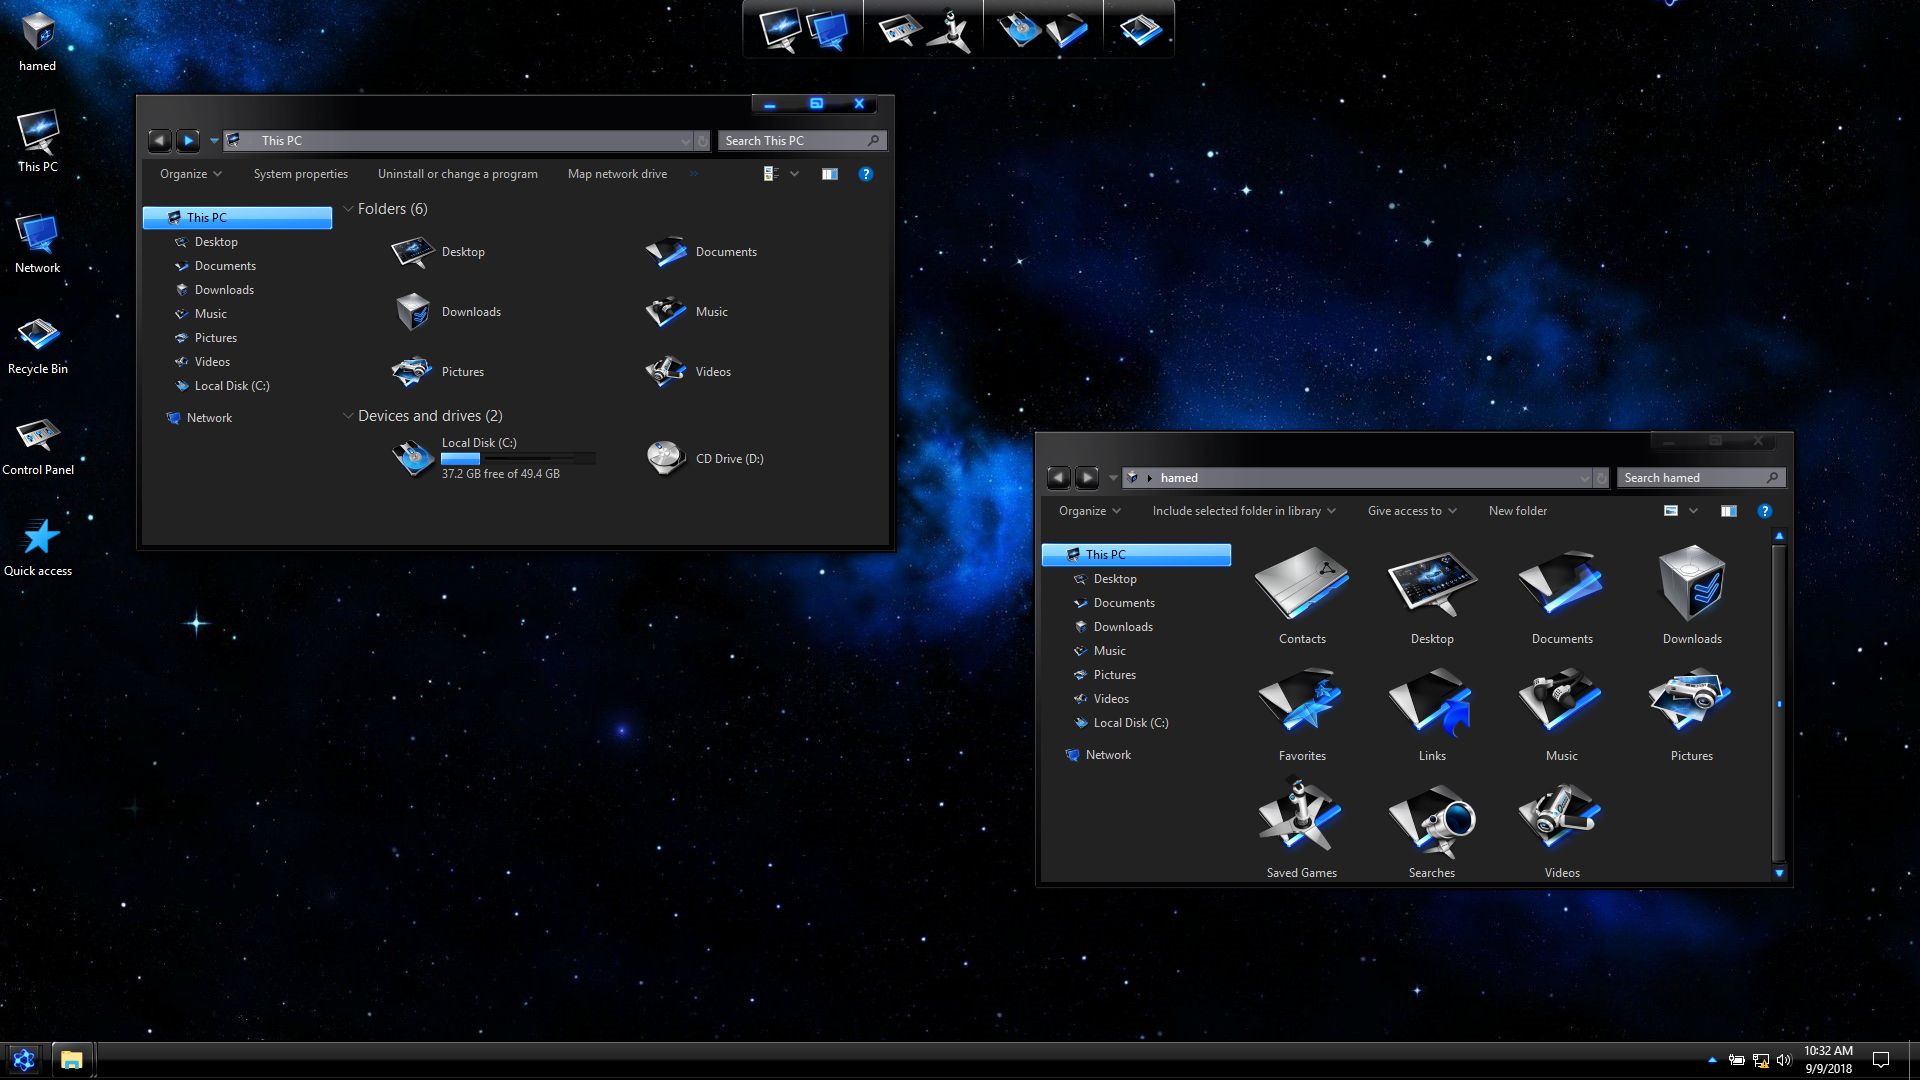Collapse the Folders (6) group

[x=348, y=209]
